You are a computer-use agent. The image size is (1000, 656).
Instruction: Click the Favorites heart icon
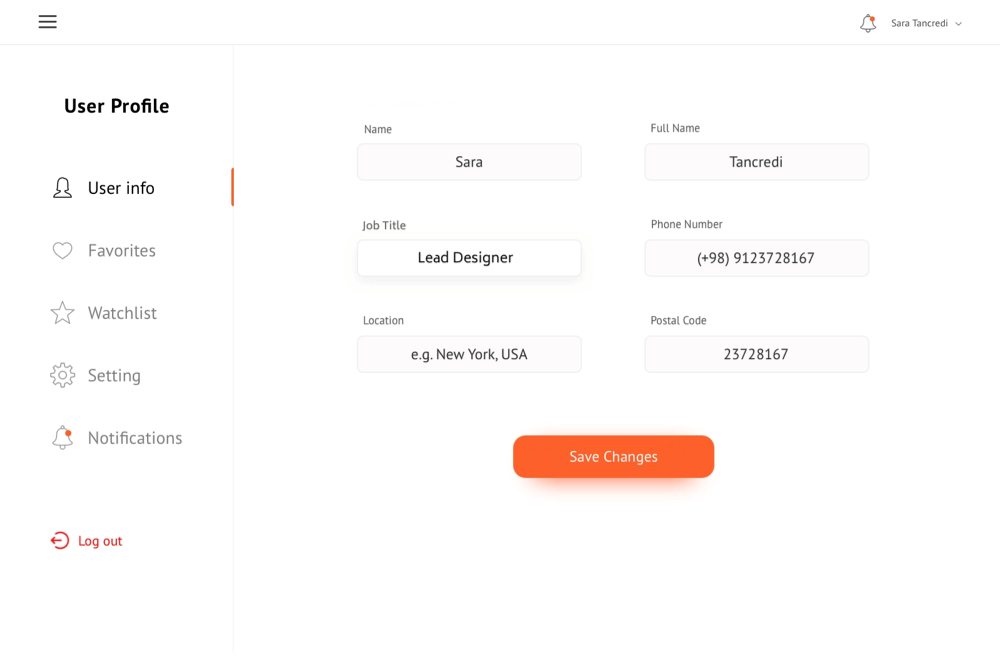[62, 251]
